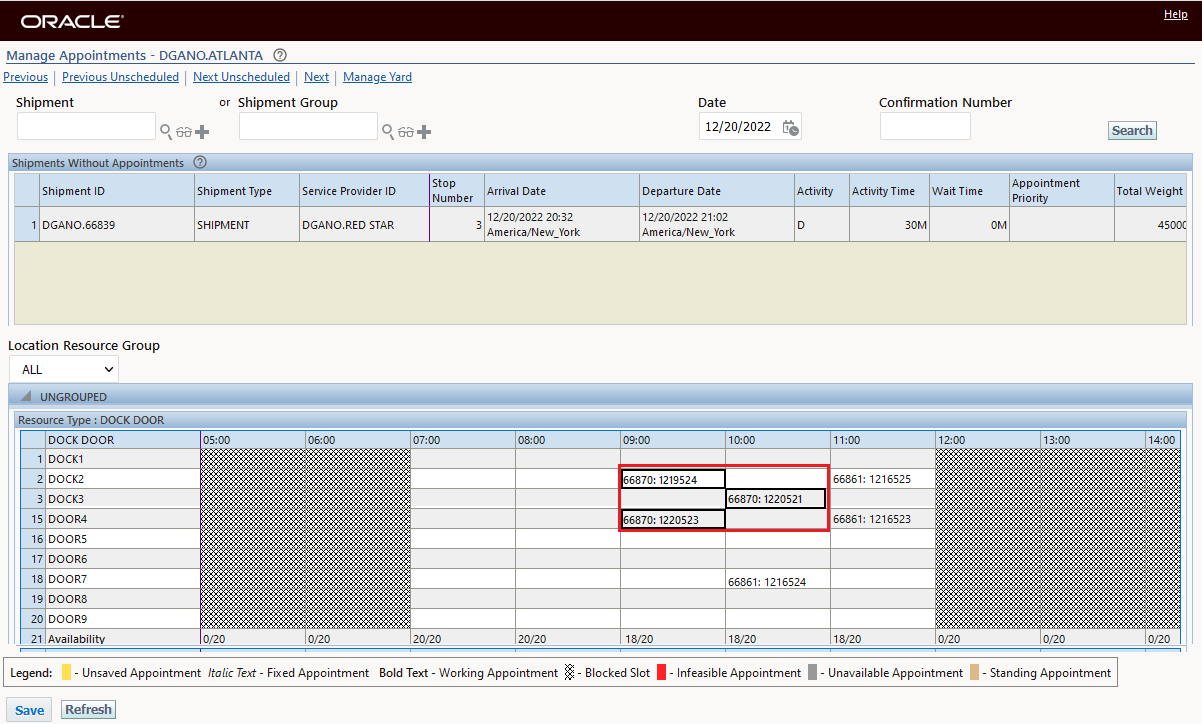Viewport: 1202px width, 724px height.
Task: Open the Location Resource Group dropdown
Action: (63, 369)
